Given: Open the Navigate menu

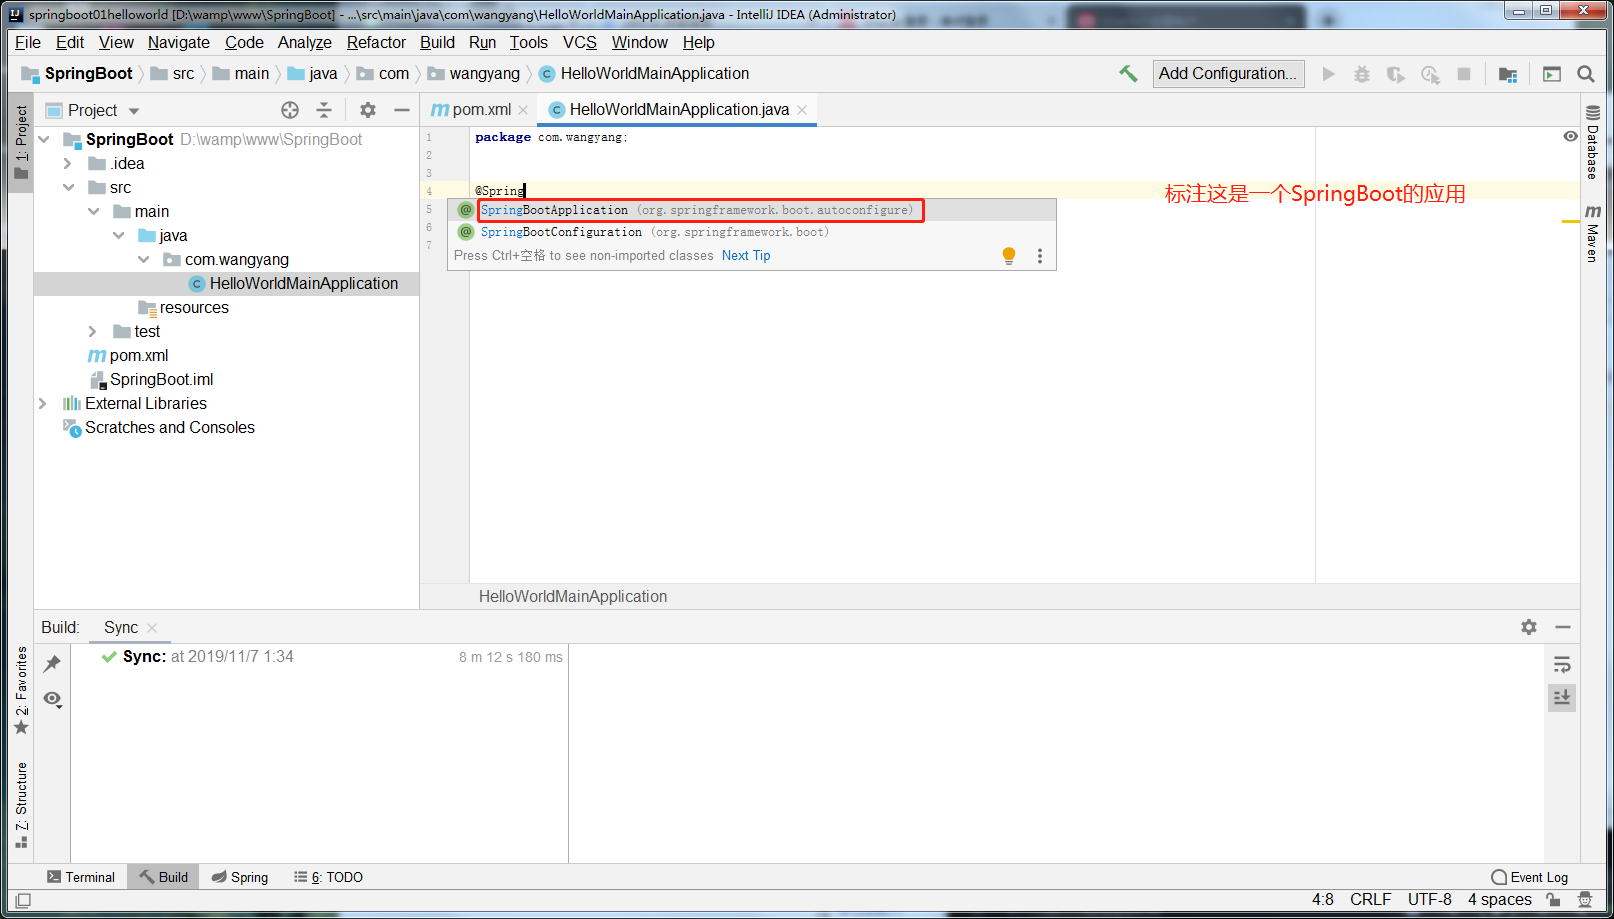Looking at the screenshot, I should (179, 42).
